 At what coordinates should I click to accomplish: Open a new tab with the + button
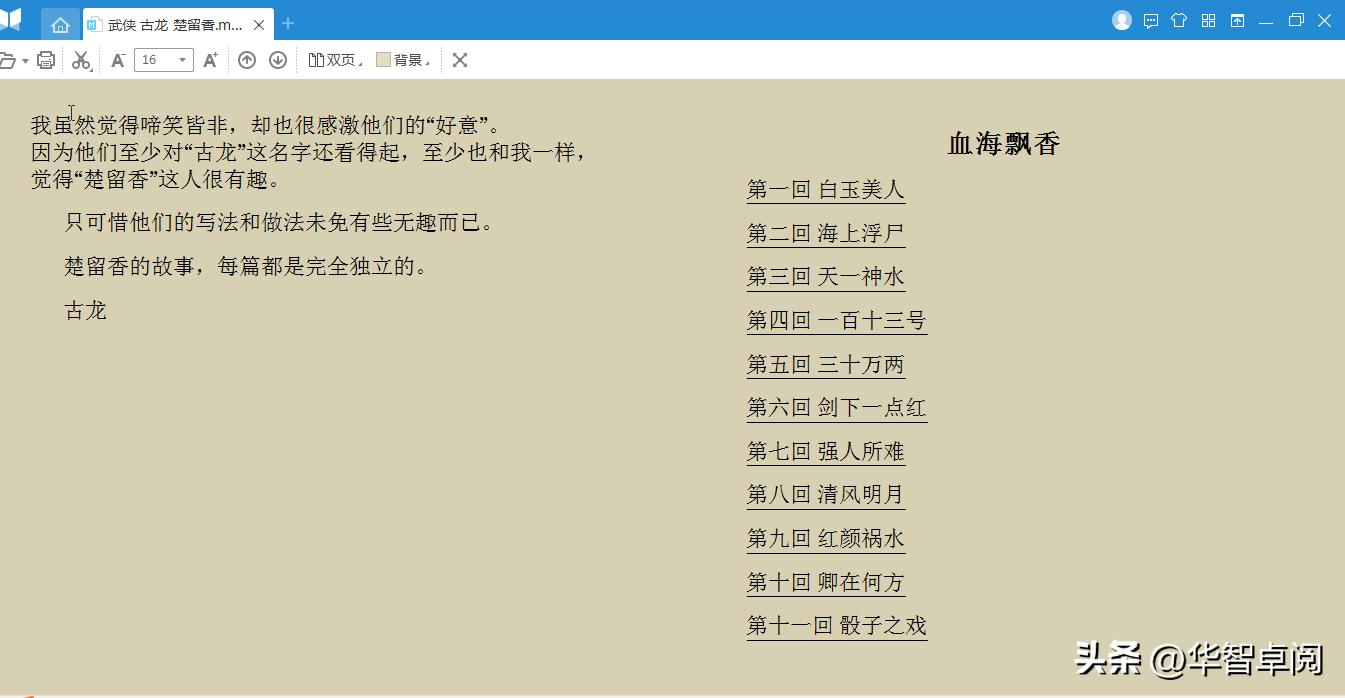pos(287,22)
